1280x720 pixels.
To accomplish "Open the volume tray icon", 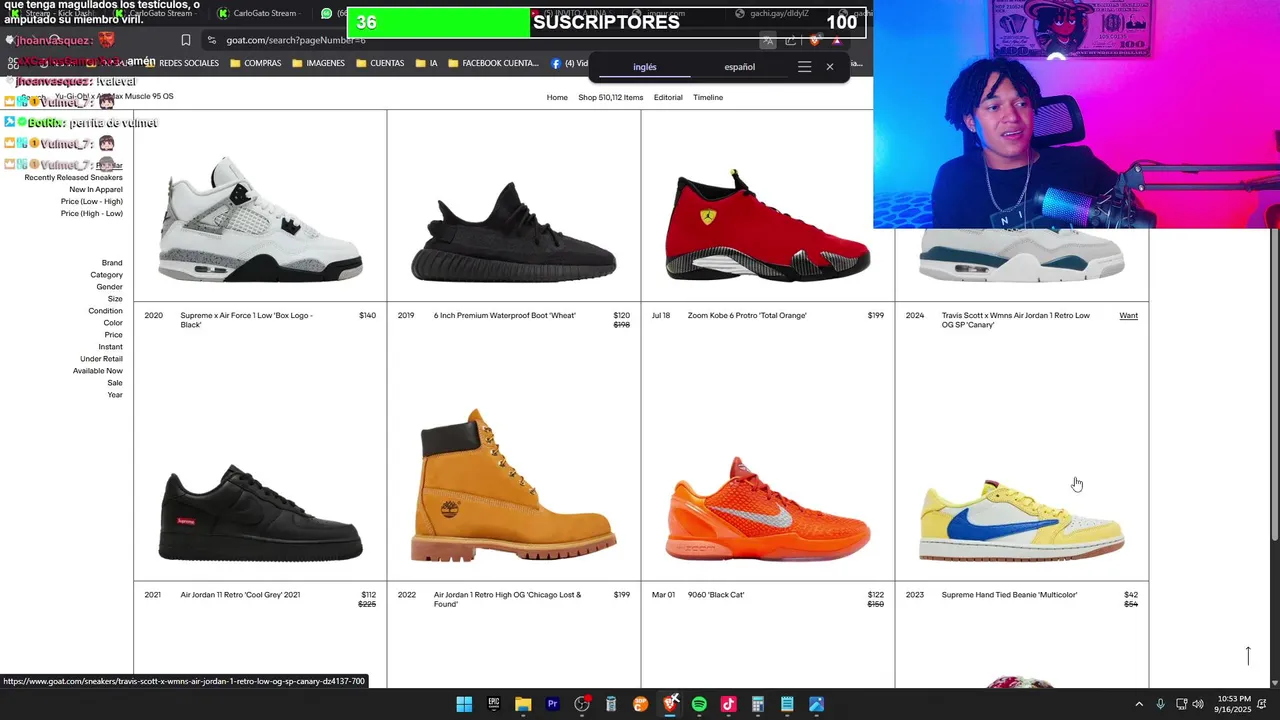I will pos(1198,704).
